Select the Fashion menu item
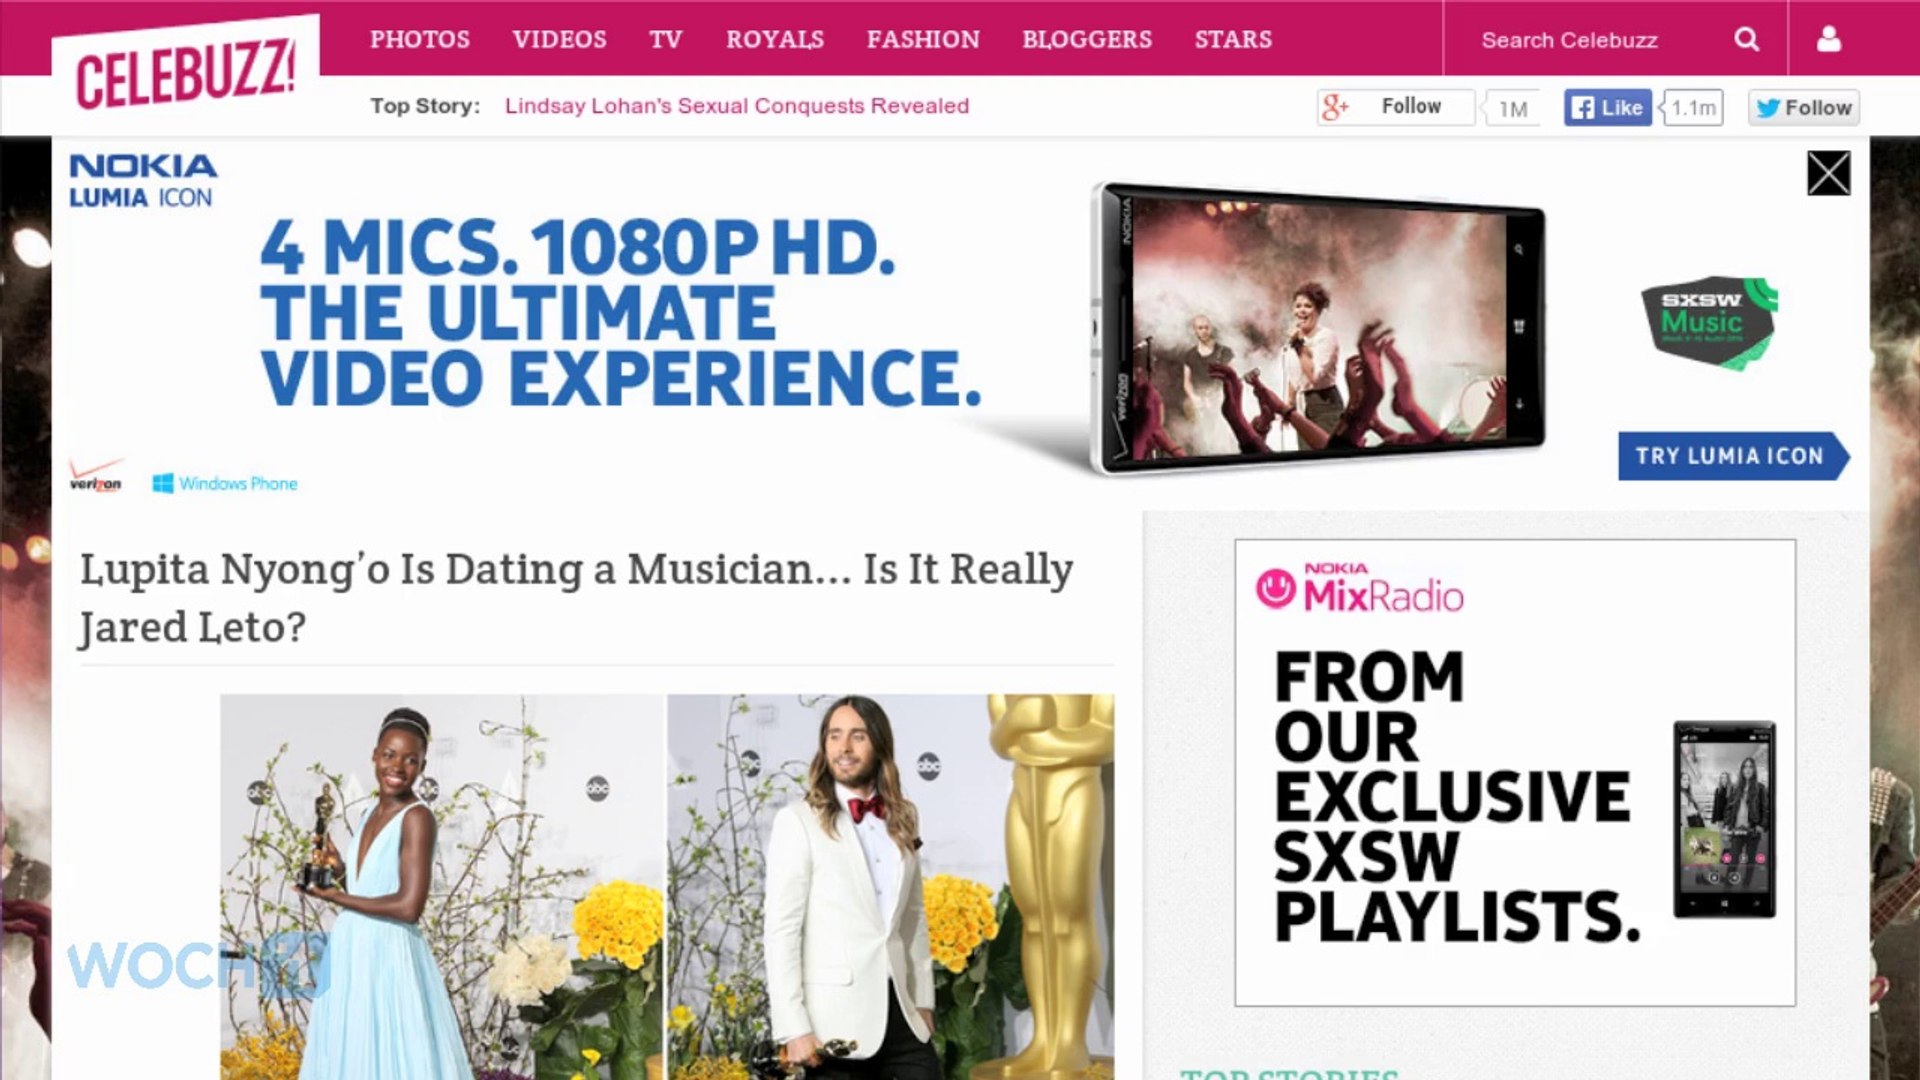This screenshot has width=1920, height=1080. click(x=923, y=39)
